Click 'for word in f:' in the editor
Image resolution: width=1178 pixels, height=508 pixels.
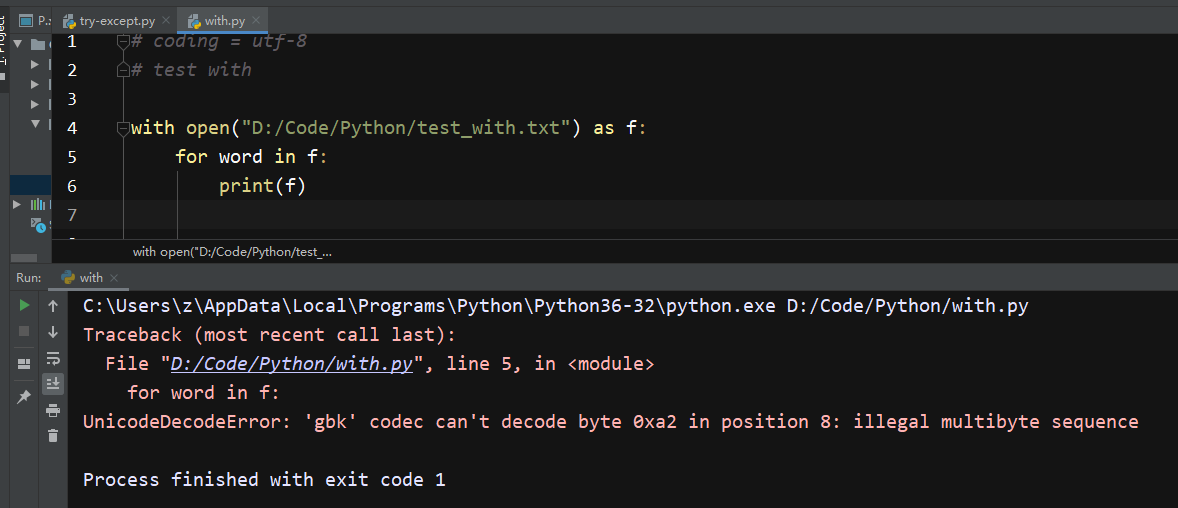click(252, 157)
